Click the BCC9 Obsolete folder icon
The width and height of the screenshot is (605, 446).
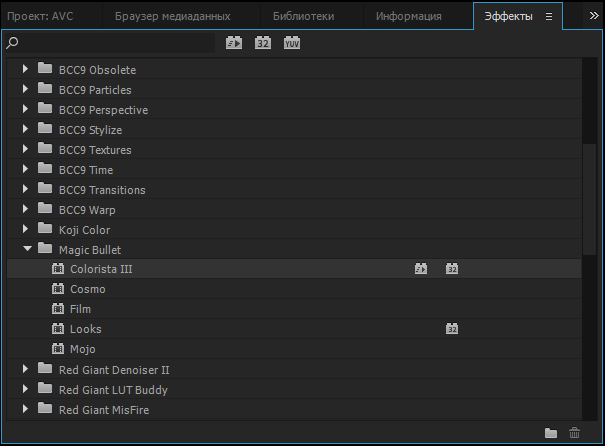coord(45,68)
